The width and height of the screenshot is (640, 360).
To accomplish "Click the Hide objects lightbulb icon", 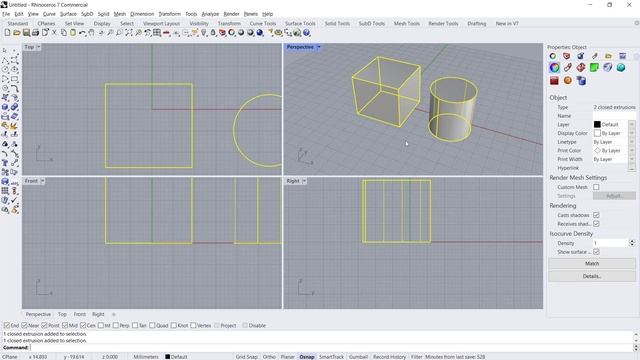I will [x=204, y=33].
